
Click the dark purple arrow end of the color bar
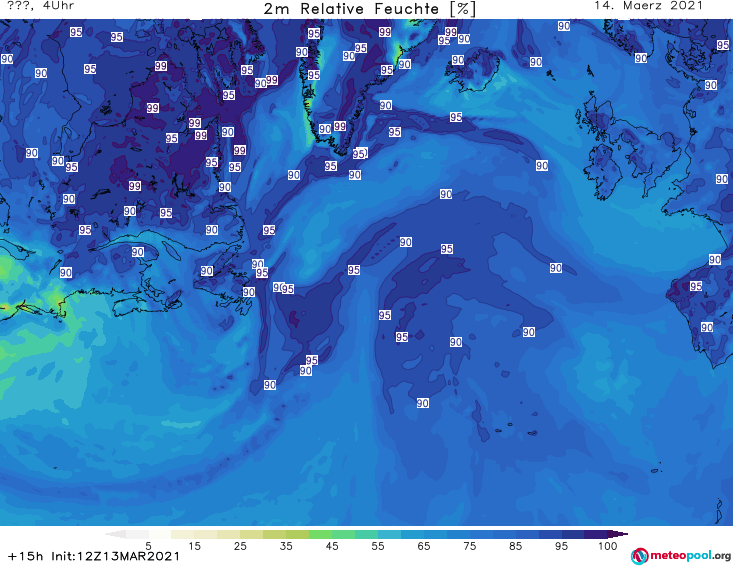[x=618, y=534]
